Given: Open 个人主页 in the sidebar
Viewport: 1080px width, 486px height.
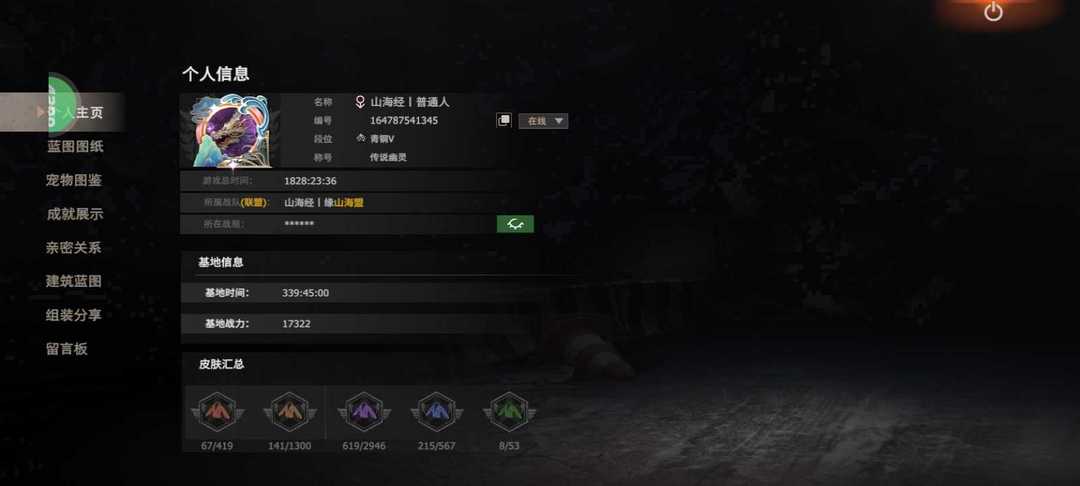Looking at the screenshot, I should (x=74, y=112).
